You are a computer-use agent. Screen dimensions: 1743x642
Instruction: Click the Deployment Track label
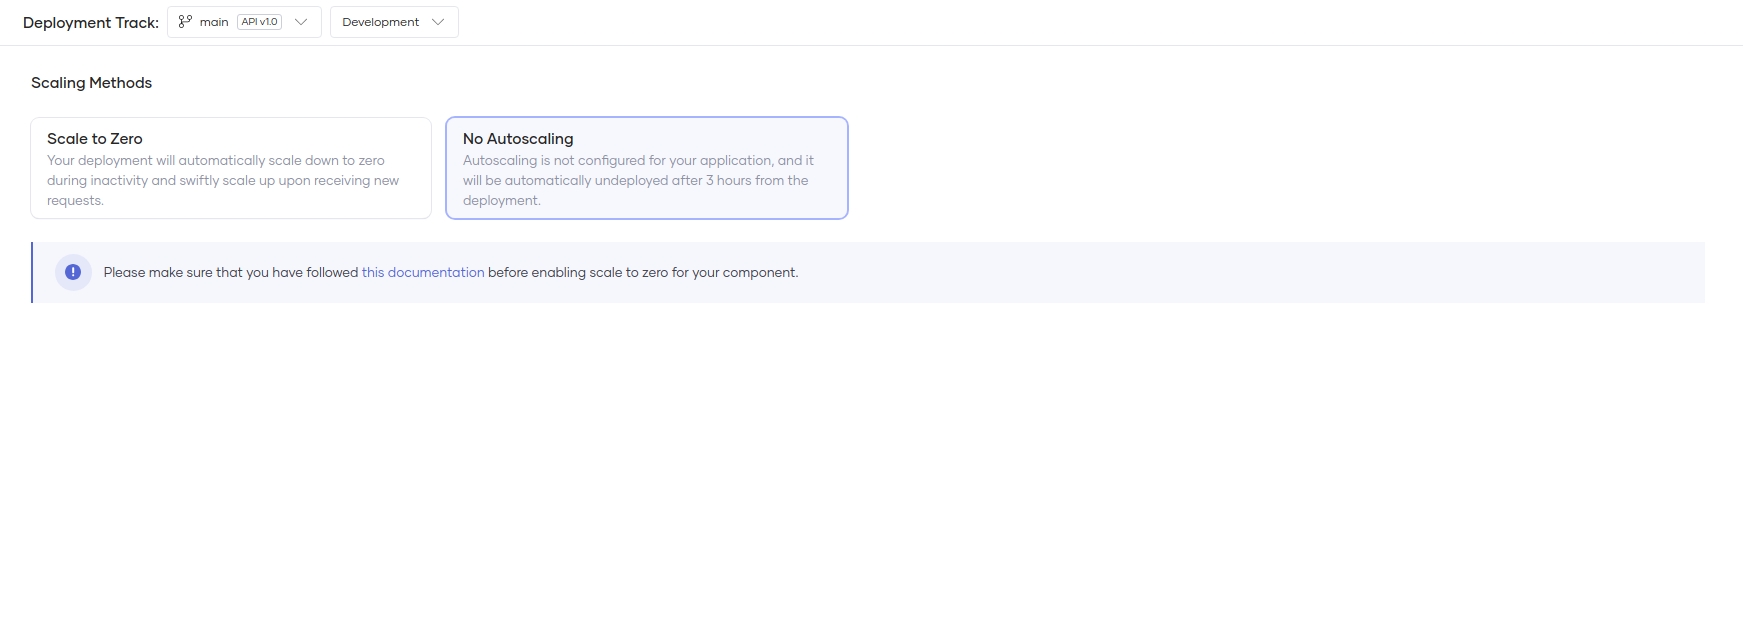[x=90, y=22]
